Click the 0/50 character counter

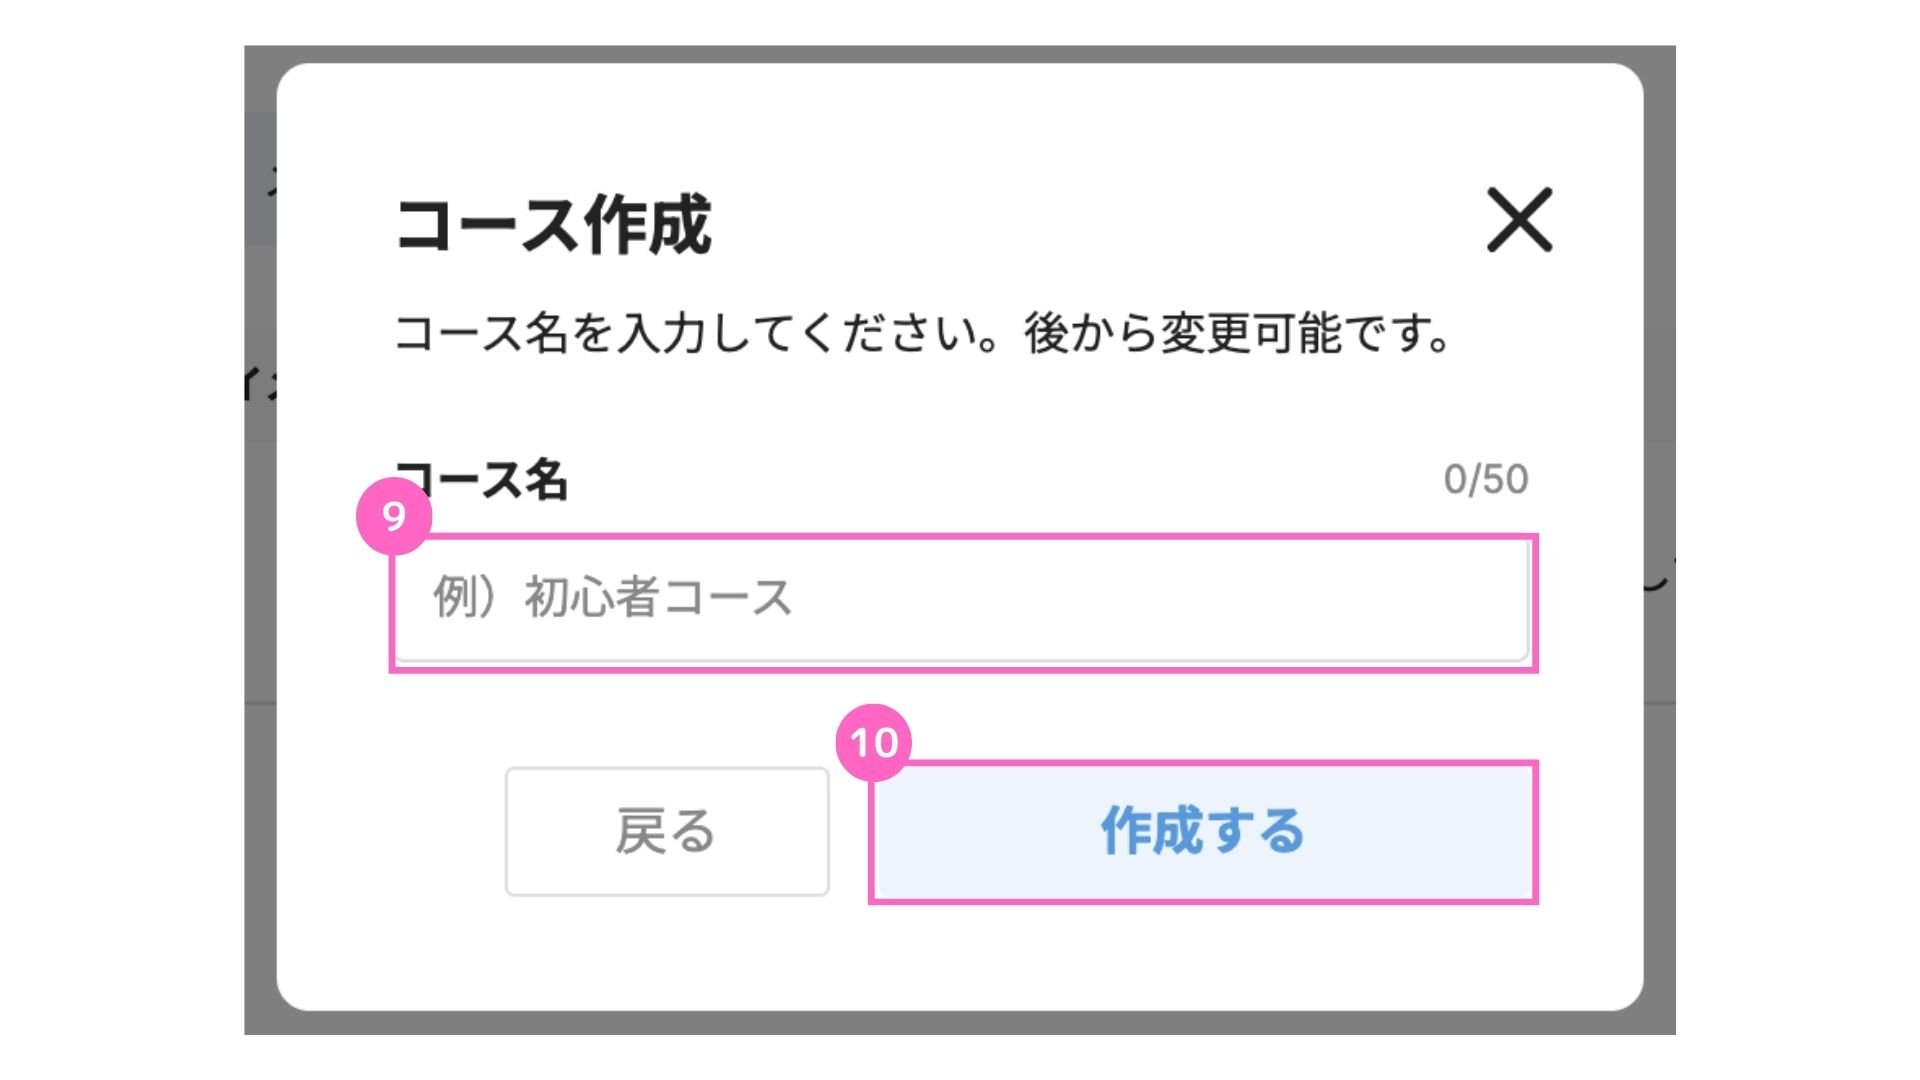pos(1485,480)
